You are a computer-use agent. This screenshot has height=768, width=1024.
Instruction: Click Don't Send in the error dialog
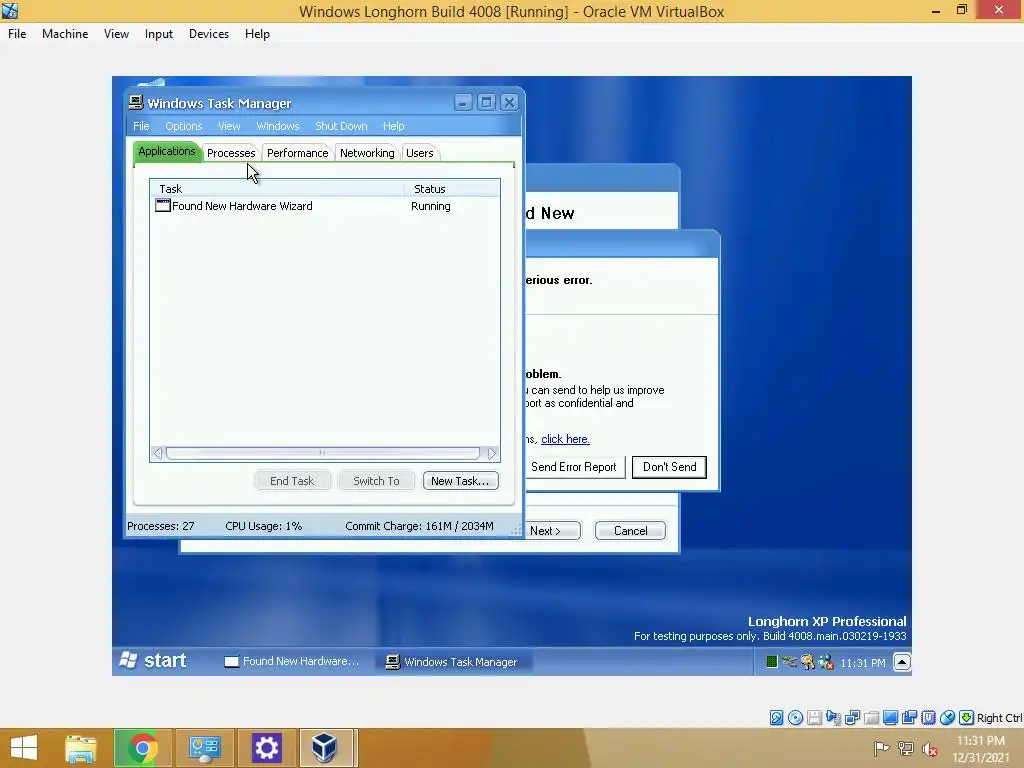[669, 467]
